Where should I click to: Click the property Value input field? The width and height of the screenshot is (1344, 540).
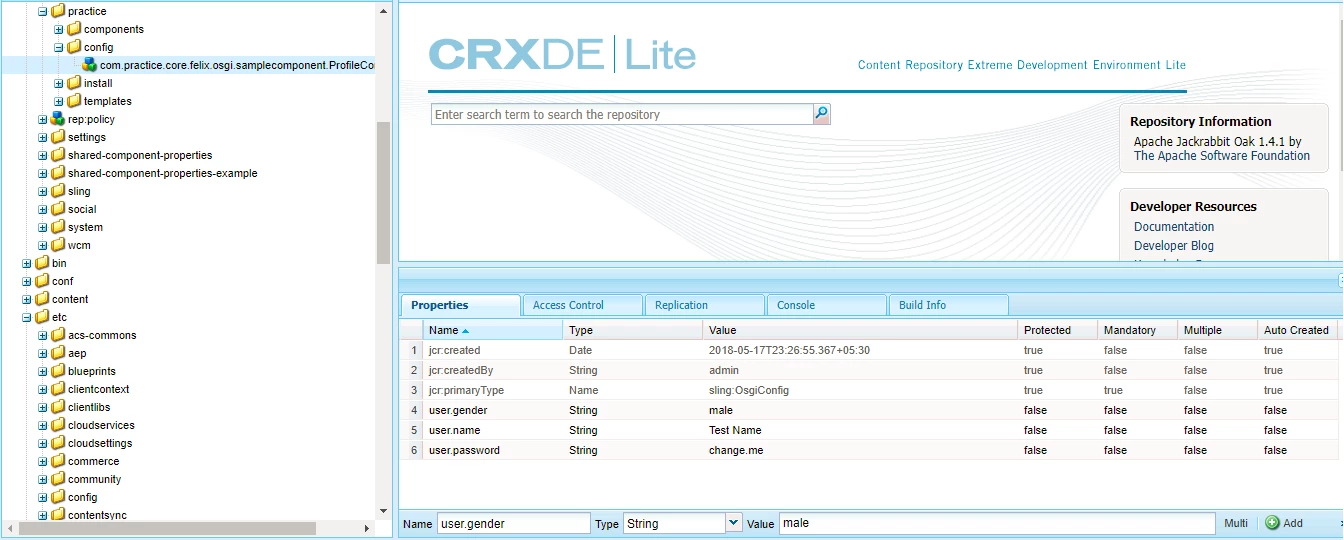tap(998, 523)
